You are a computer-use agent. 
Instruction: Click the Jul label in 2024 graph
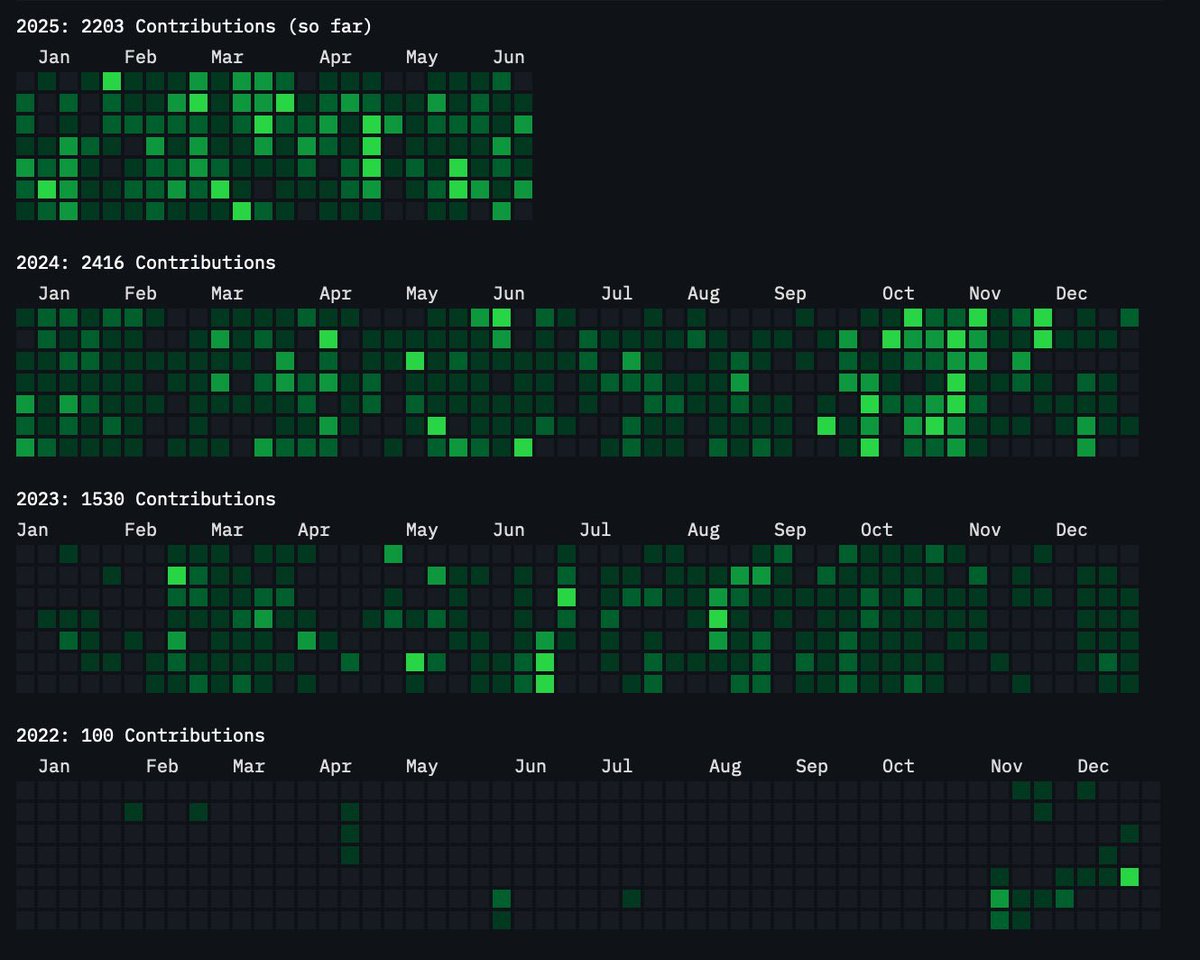(617, 293)
